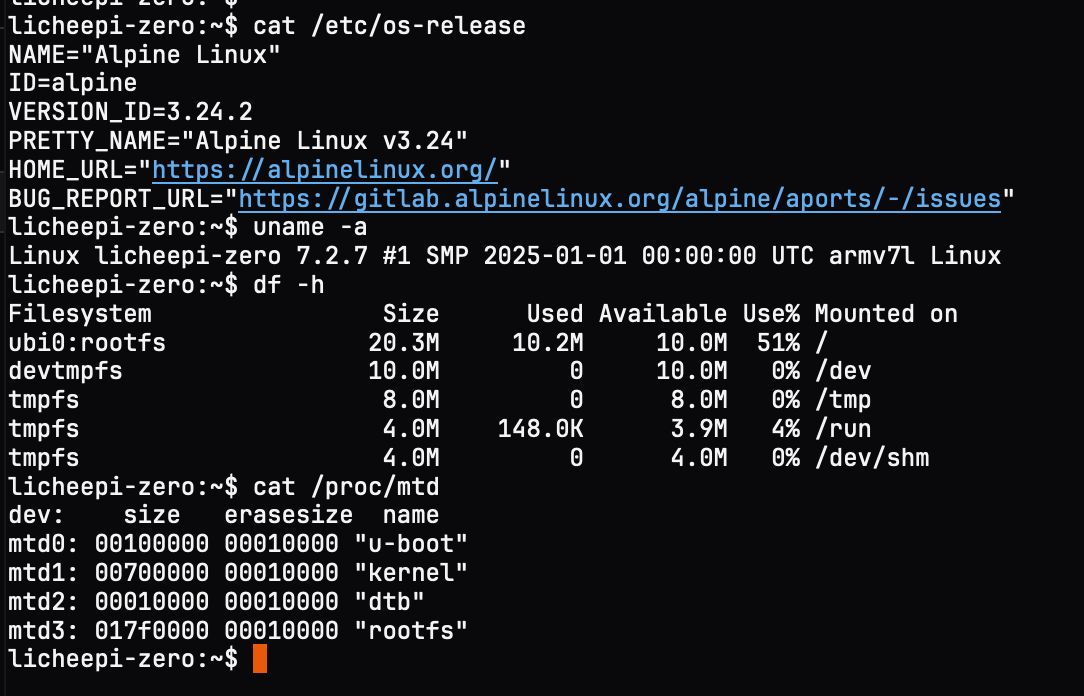
Task: Click the mtd0 device label
Action: coord(44,545)
